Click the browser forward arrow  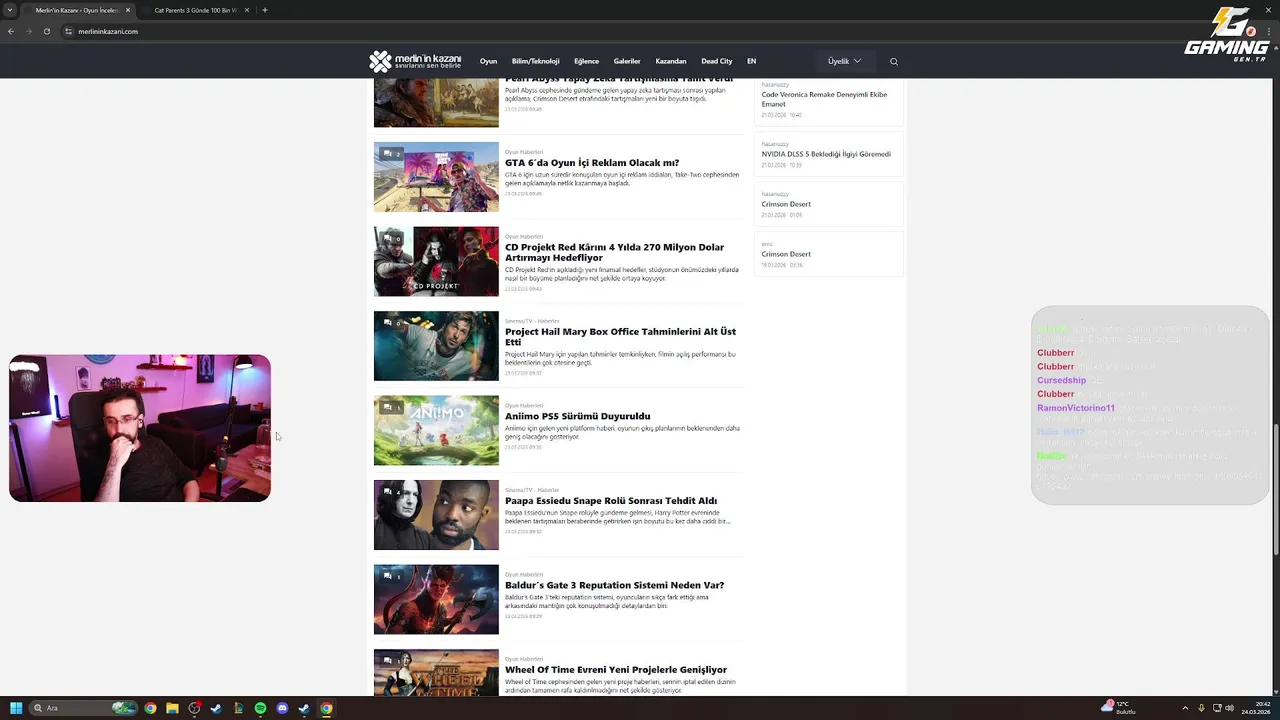(28, 31)
